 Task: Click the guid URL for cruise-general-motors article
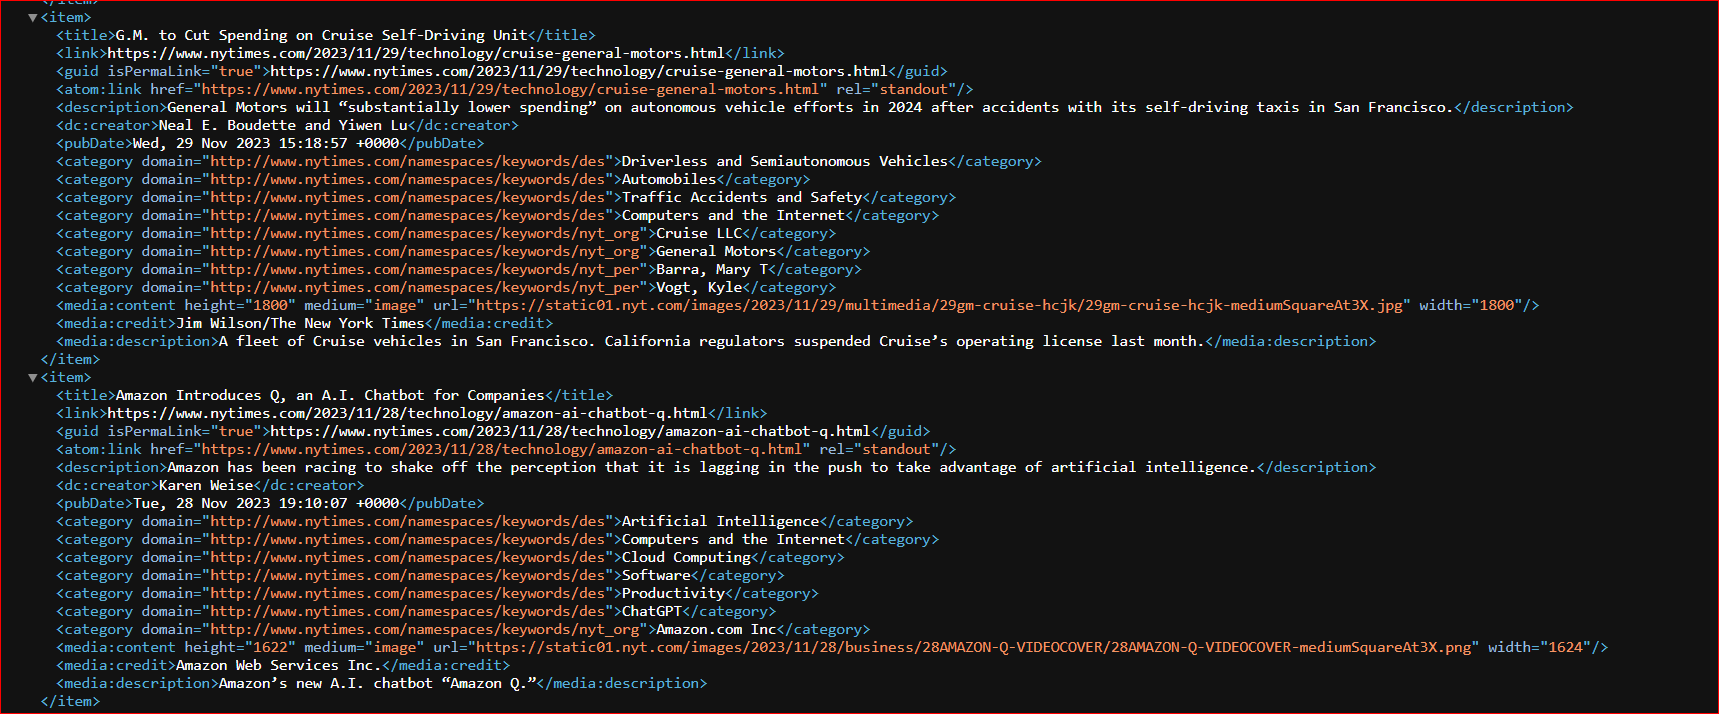tap(579, 71)
